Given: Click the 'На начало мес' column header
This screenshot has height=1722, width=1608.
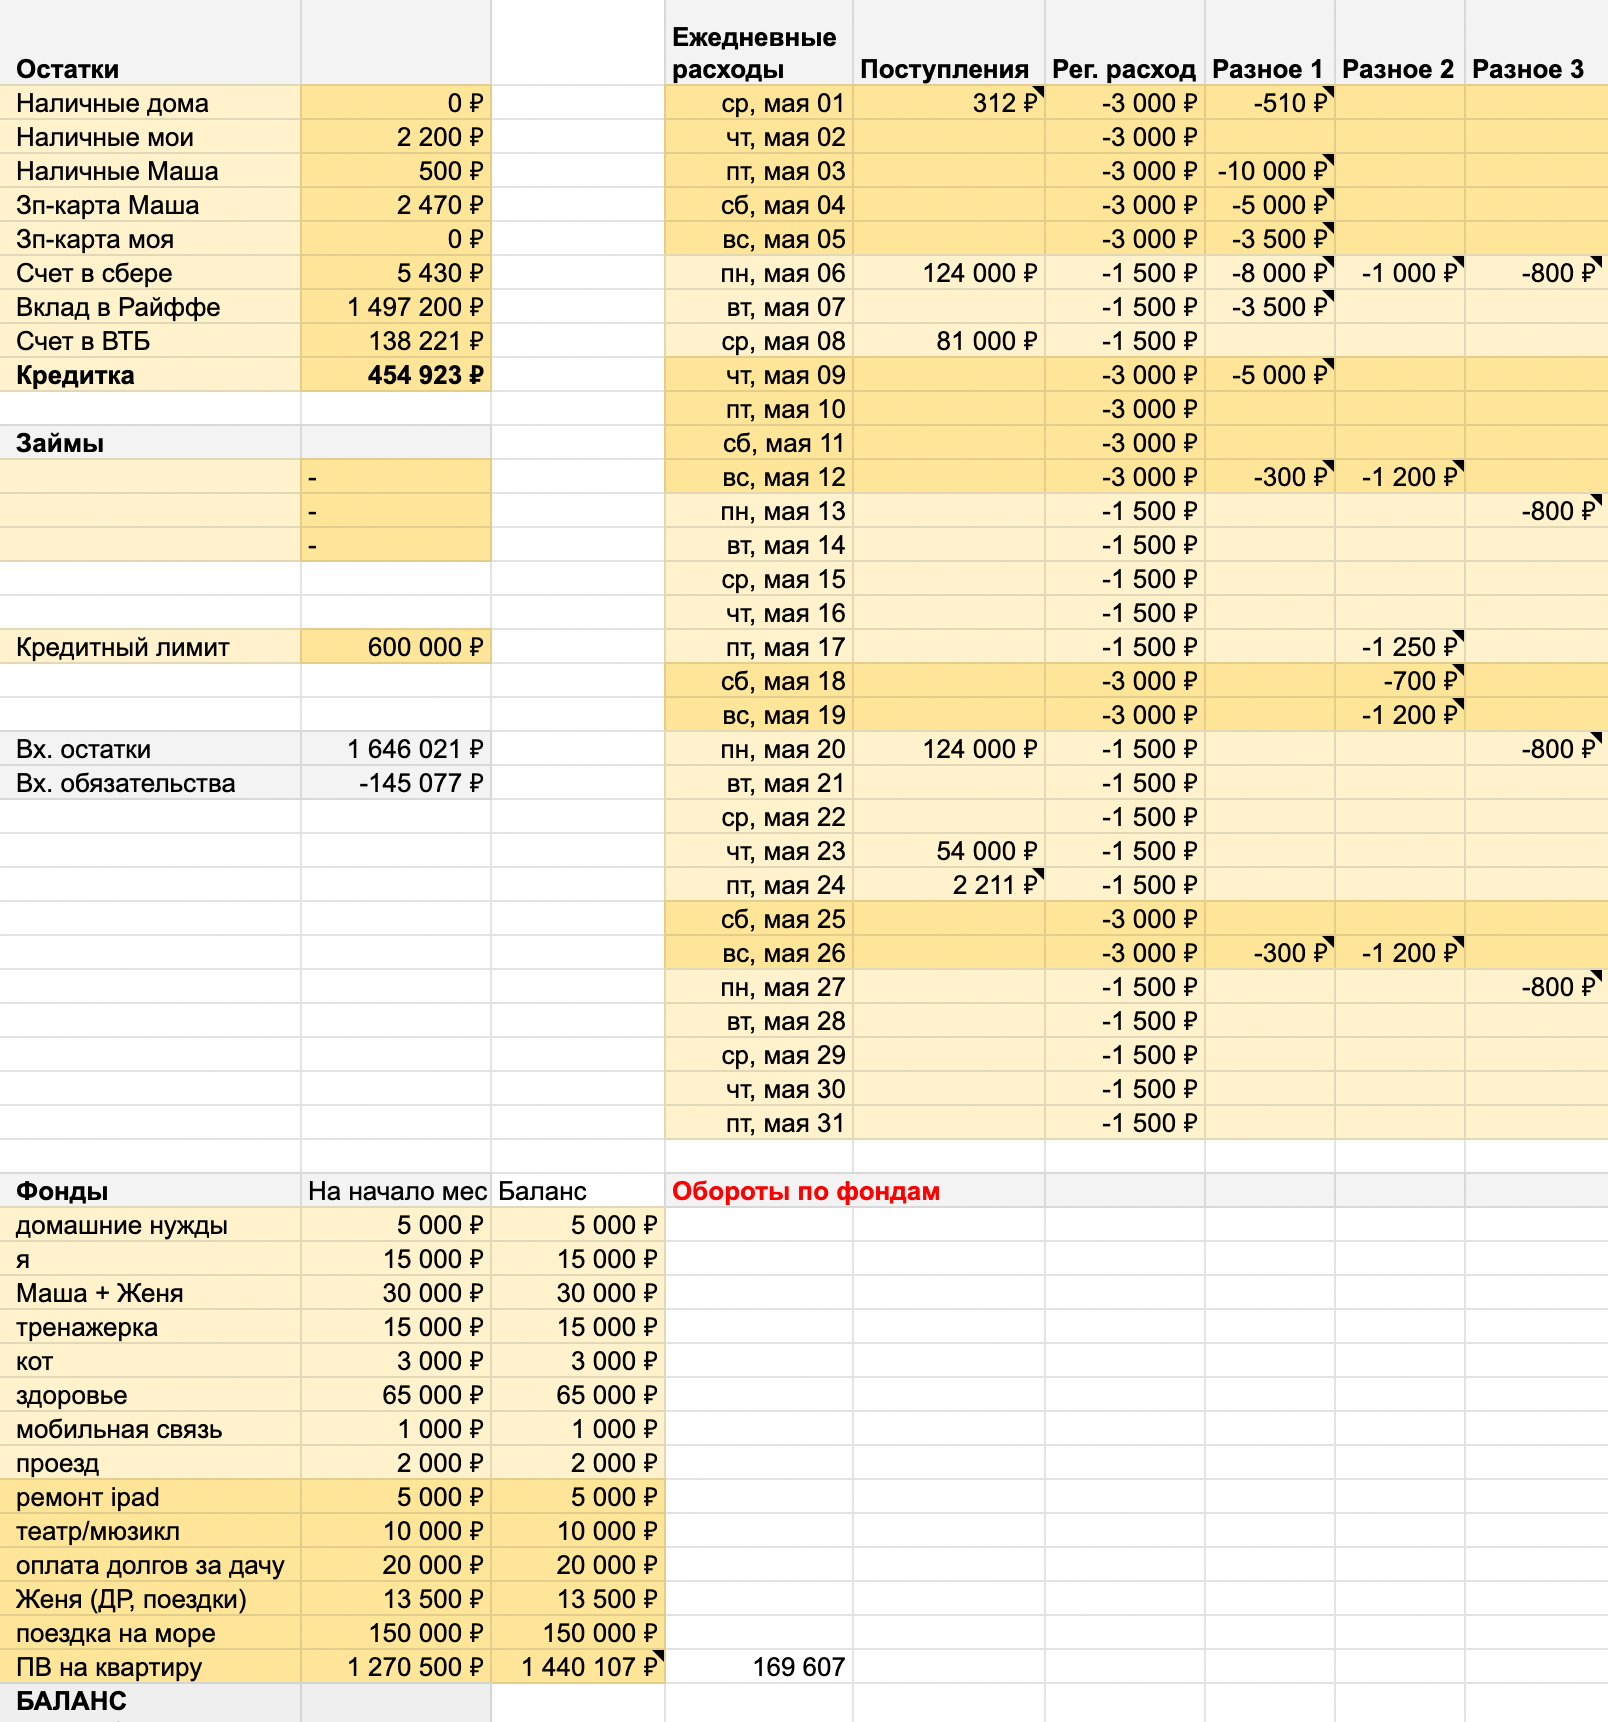Looking at the screenshot, I should click(x=397, y=1191).
